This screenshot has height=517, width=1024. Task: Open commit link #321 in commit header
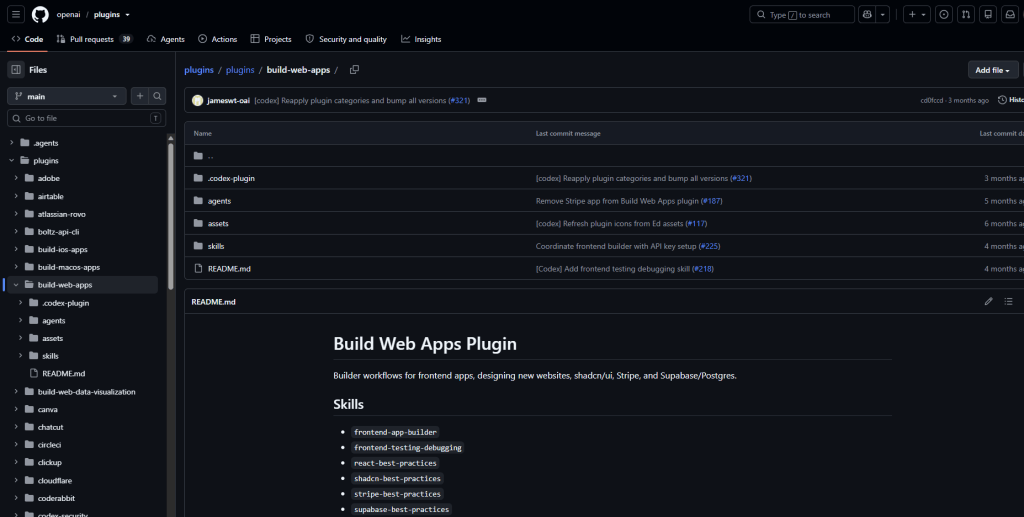[459, 101]
